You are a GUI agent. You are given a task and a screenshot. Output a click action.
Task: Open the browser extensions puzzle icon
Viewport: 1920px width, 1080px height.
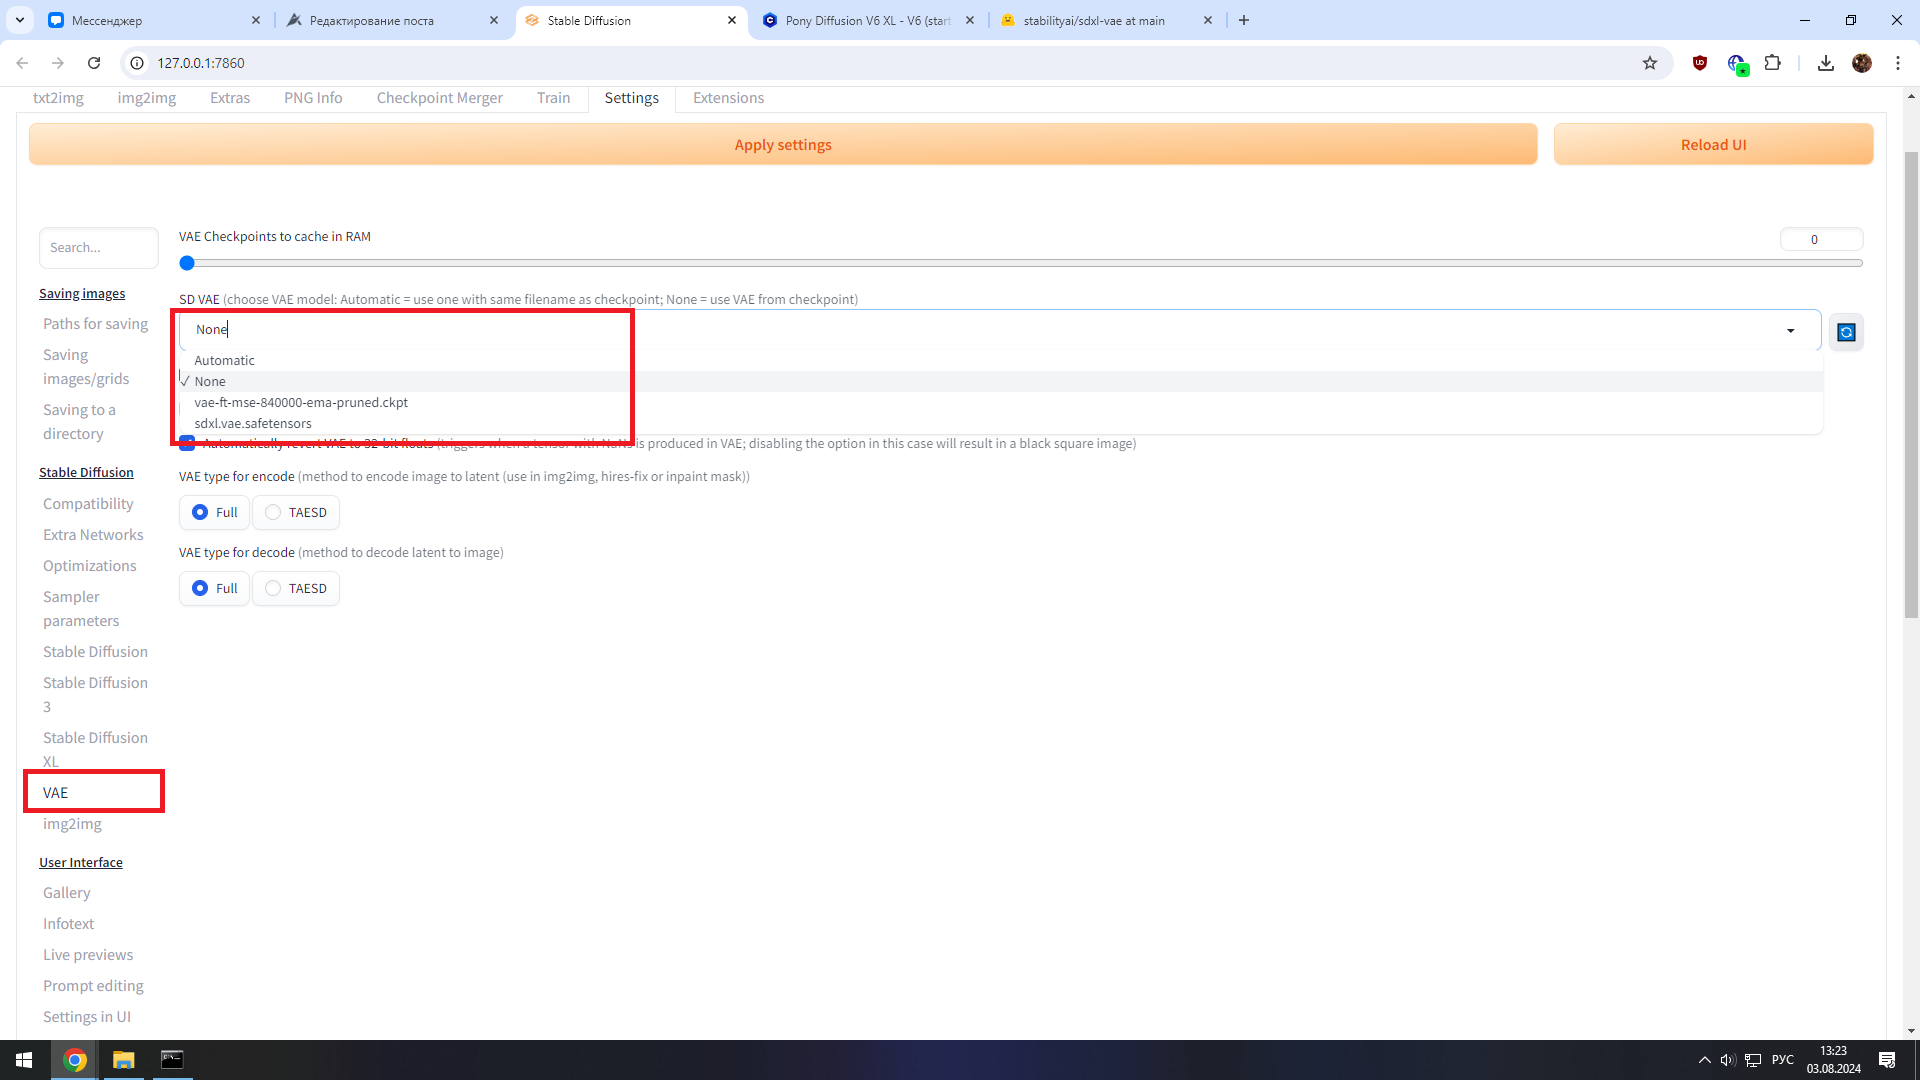click(1772, 63)
